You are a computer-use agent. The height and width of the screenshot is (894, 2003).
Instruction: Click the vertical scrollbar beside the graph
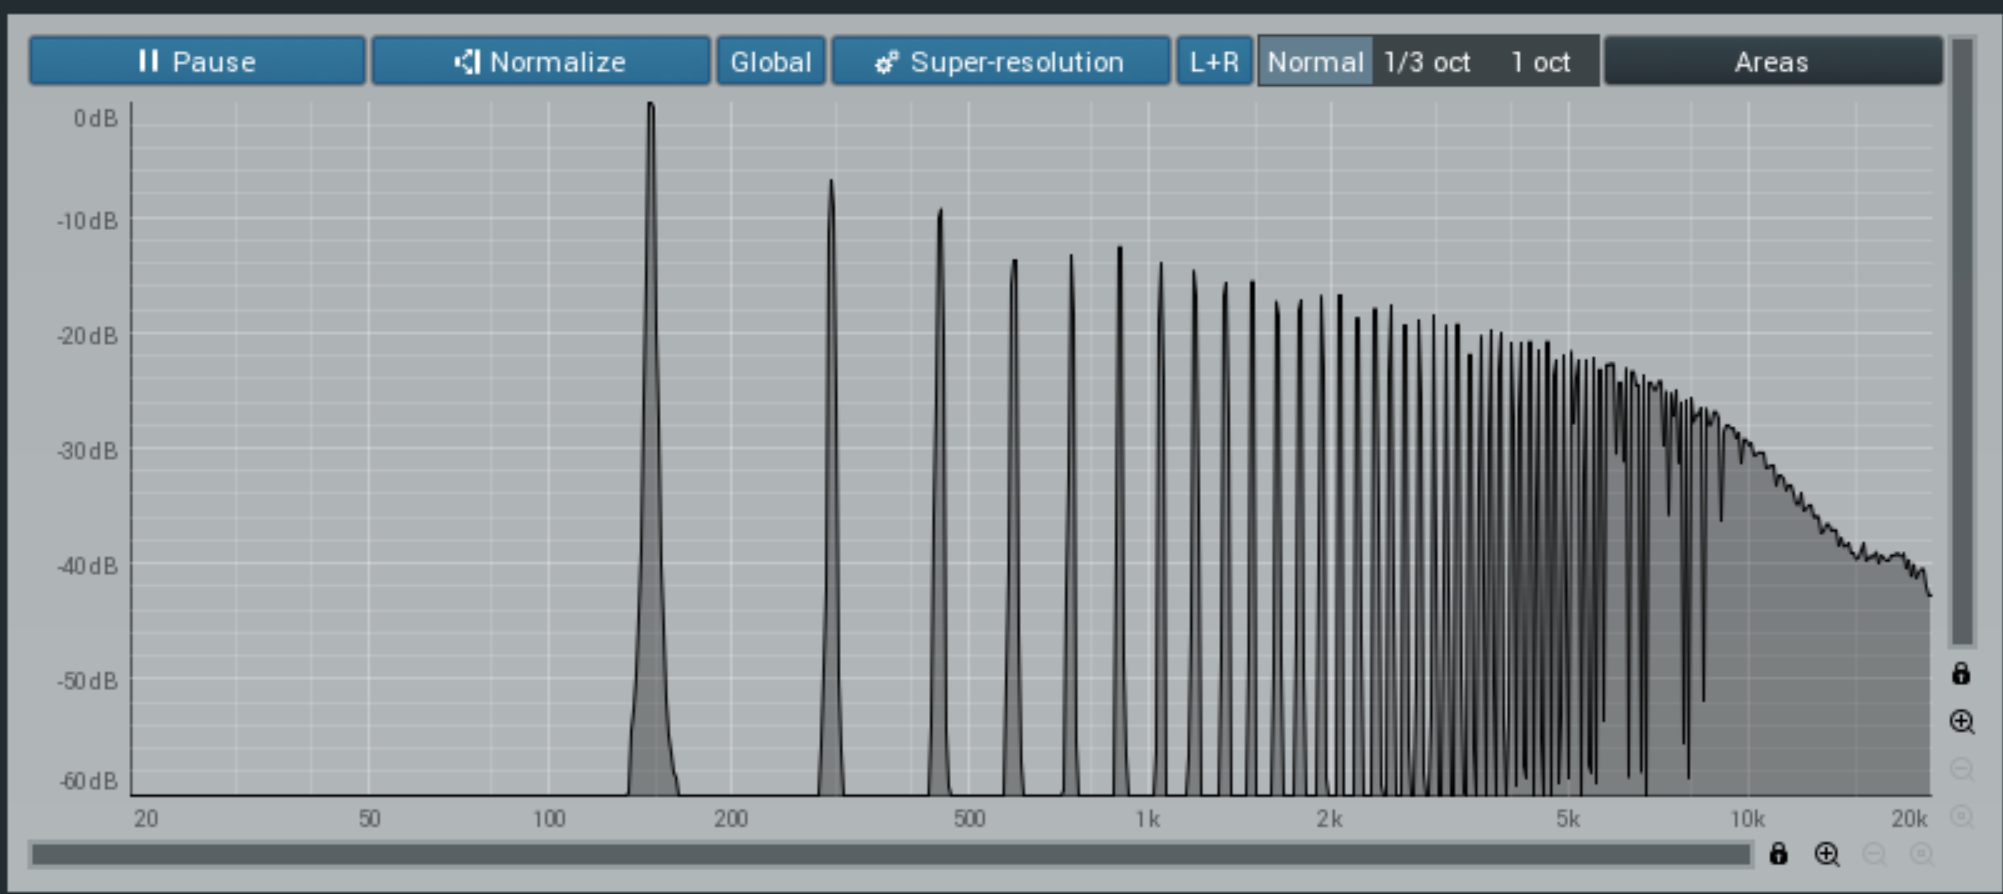pyautogui.click(x=1962, y=340)
